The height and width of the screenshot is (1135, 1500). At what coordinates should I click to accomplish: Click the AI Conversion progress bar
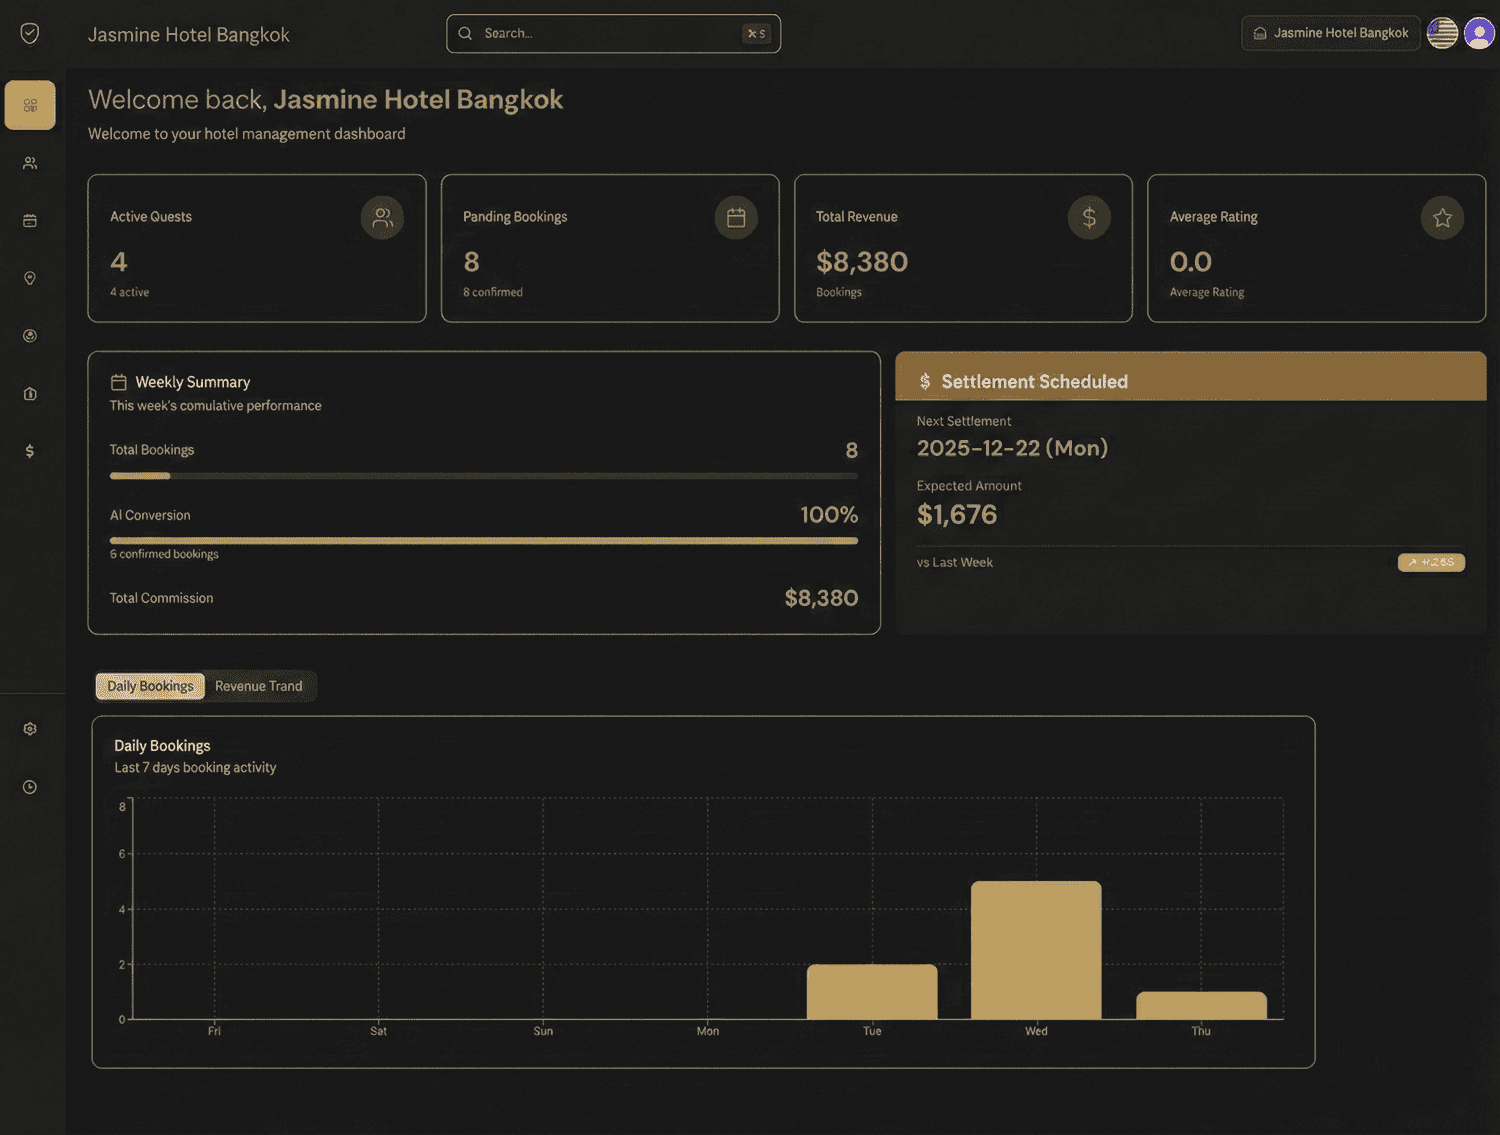(483, 540)
